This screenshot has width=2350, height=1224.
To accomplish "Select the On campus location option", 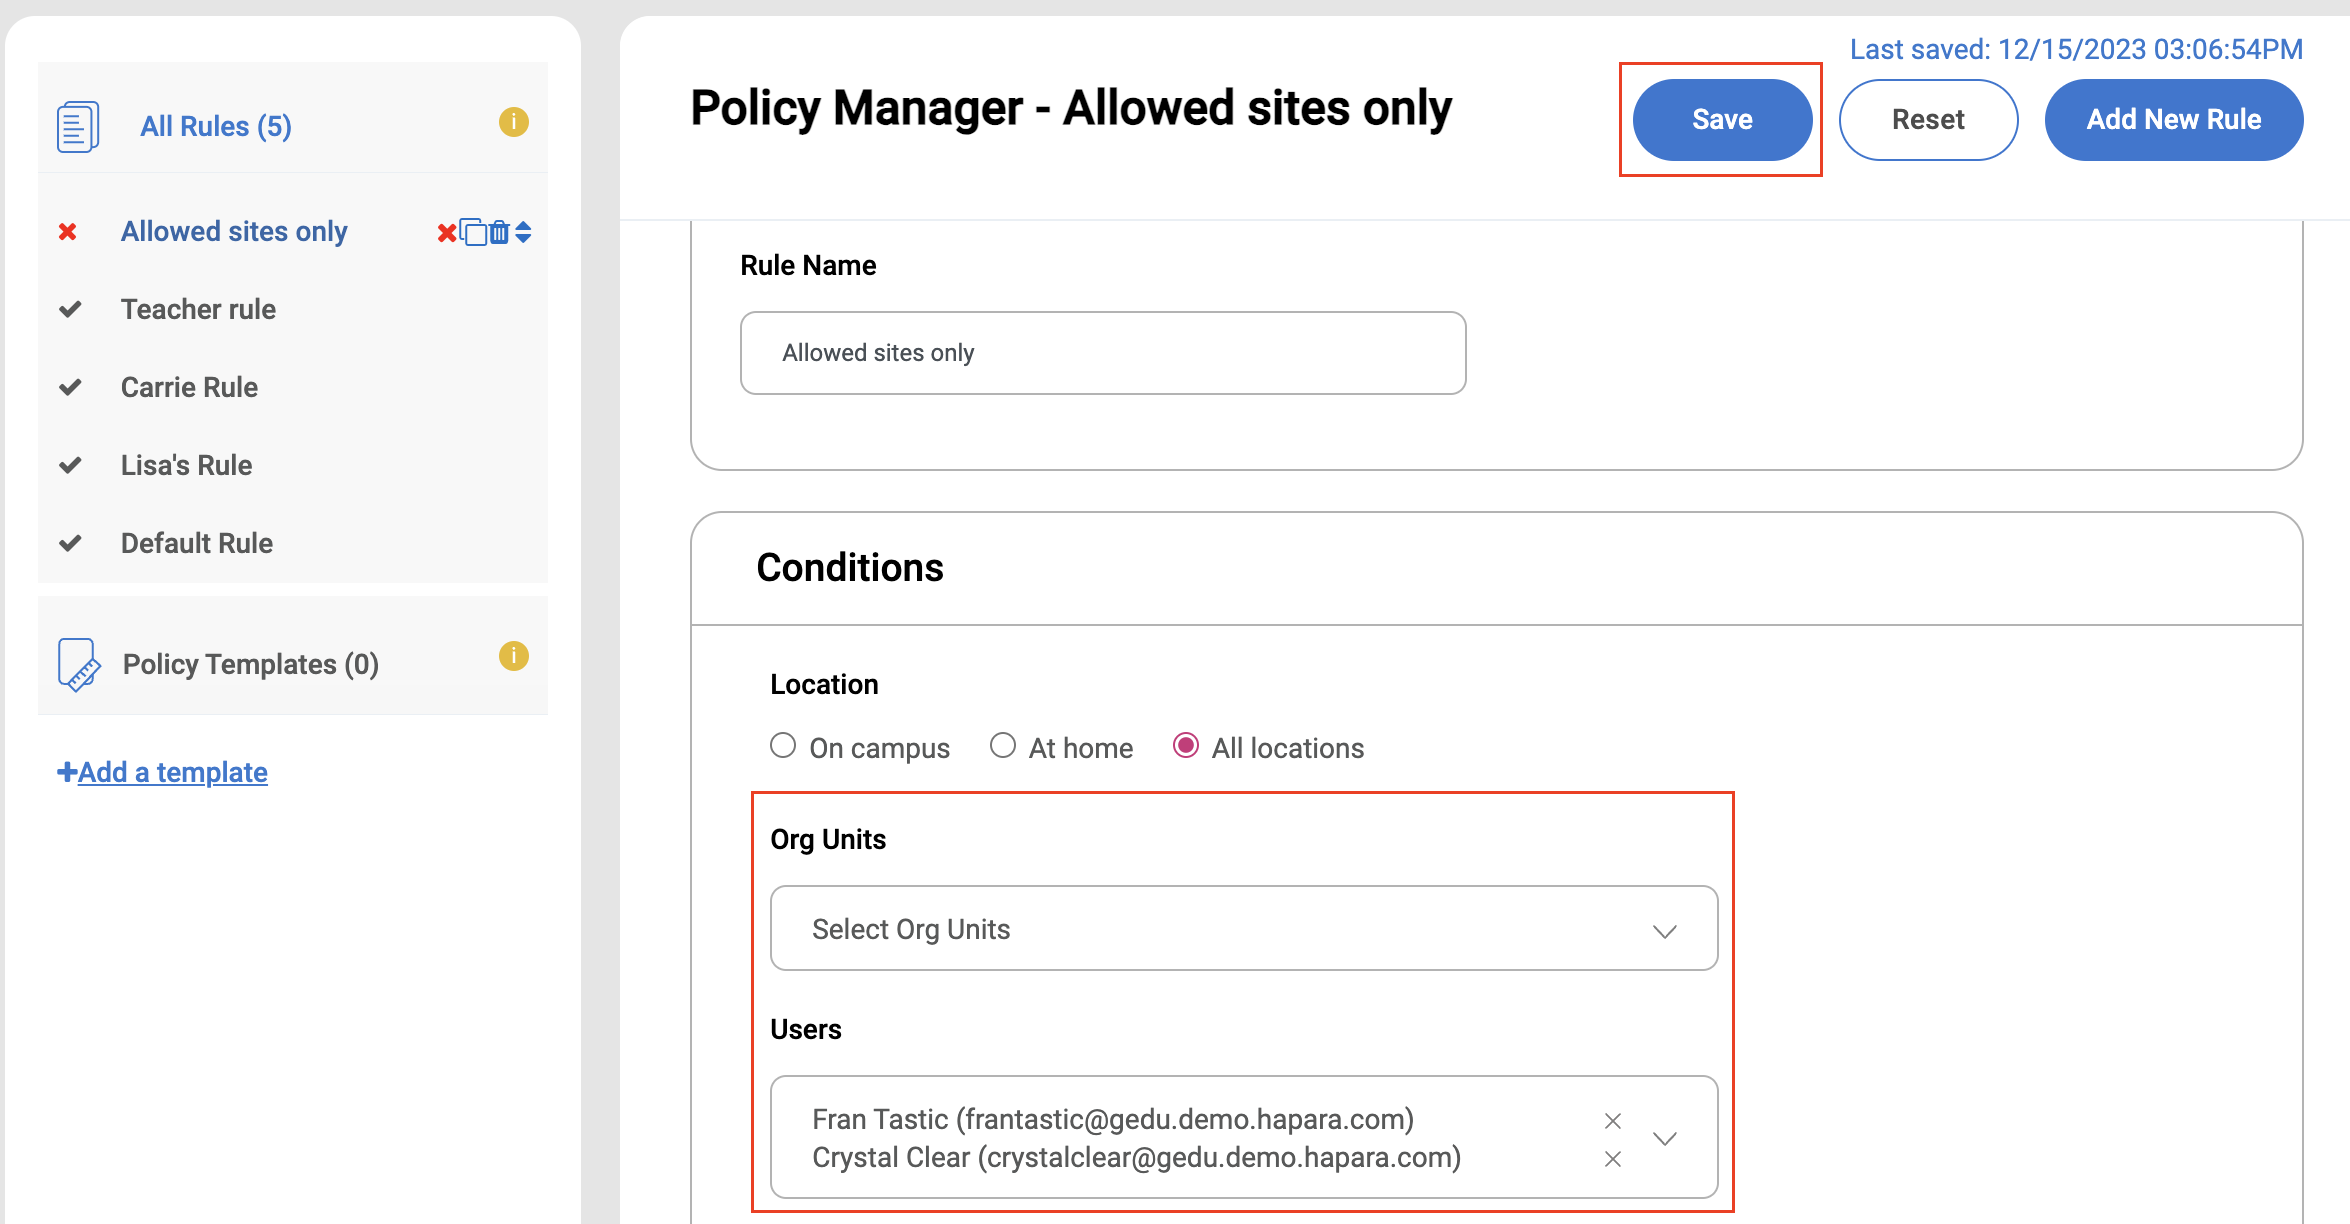I will [x=783, y=746].
